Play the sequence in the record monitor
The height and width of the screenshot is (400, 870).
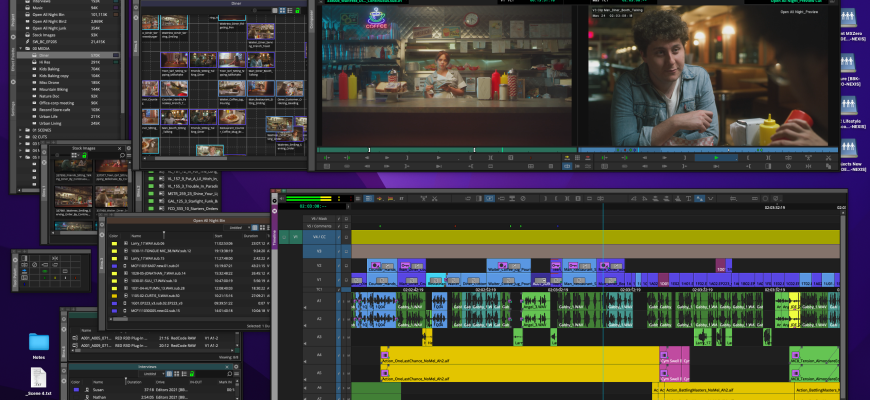click(716, 158)
